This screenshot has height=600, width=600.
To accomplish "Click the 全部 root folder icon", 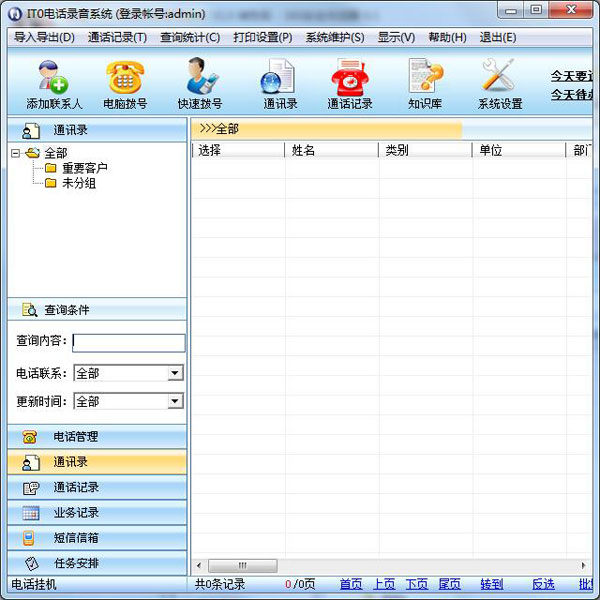I will tap(33, 153).
